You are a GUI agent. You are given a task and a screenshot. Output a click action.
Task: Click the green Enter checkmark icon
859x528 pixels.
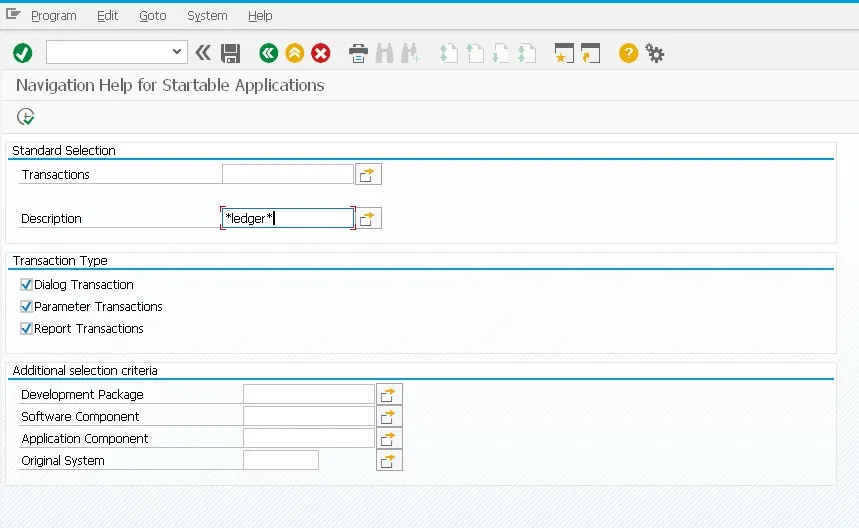click(x=22, y=53)
